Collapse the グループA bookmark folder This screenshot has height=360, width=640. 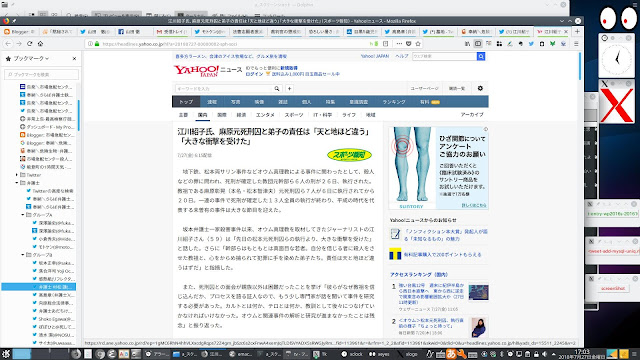(x=23, y=215)
